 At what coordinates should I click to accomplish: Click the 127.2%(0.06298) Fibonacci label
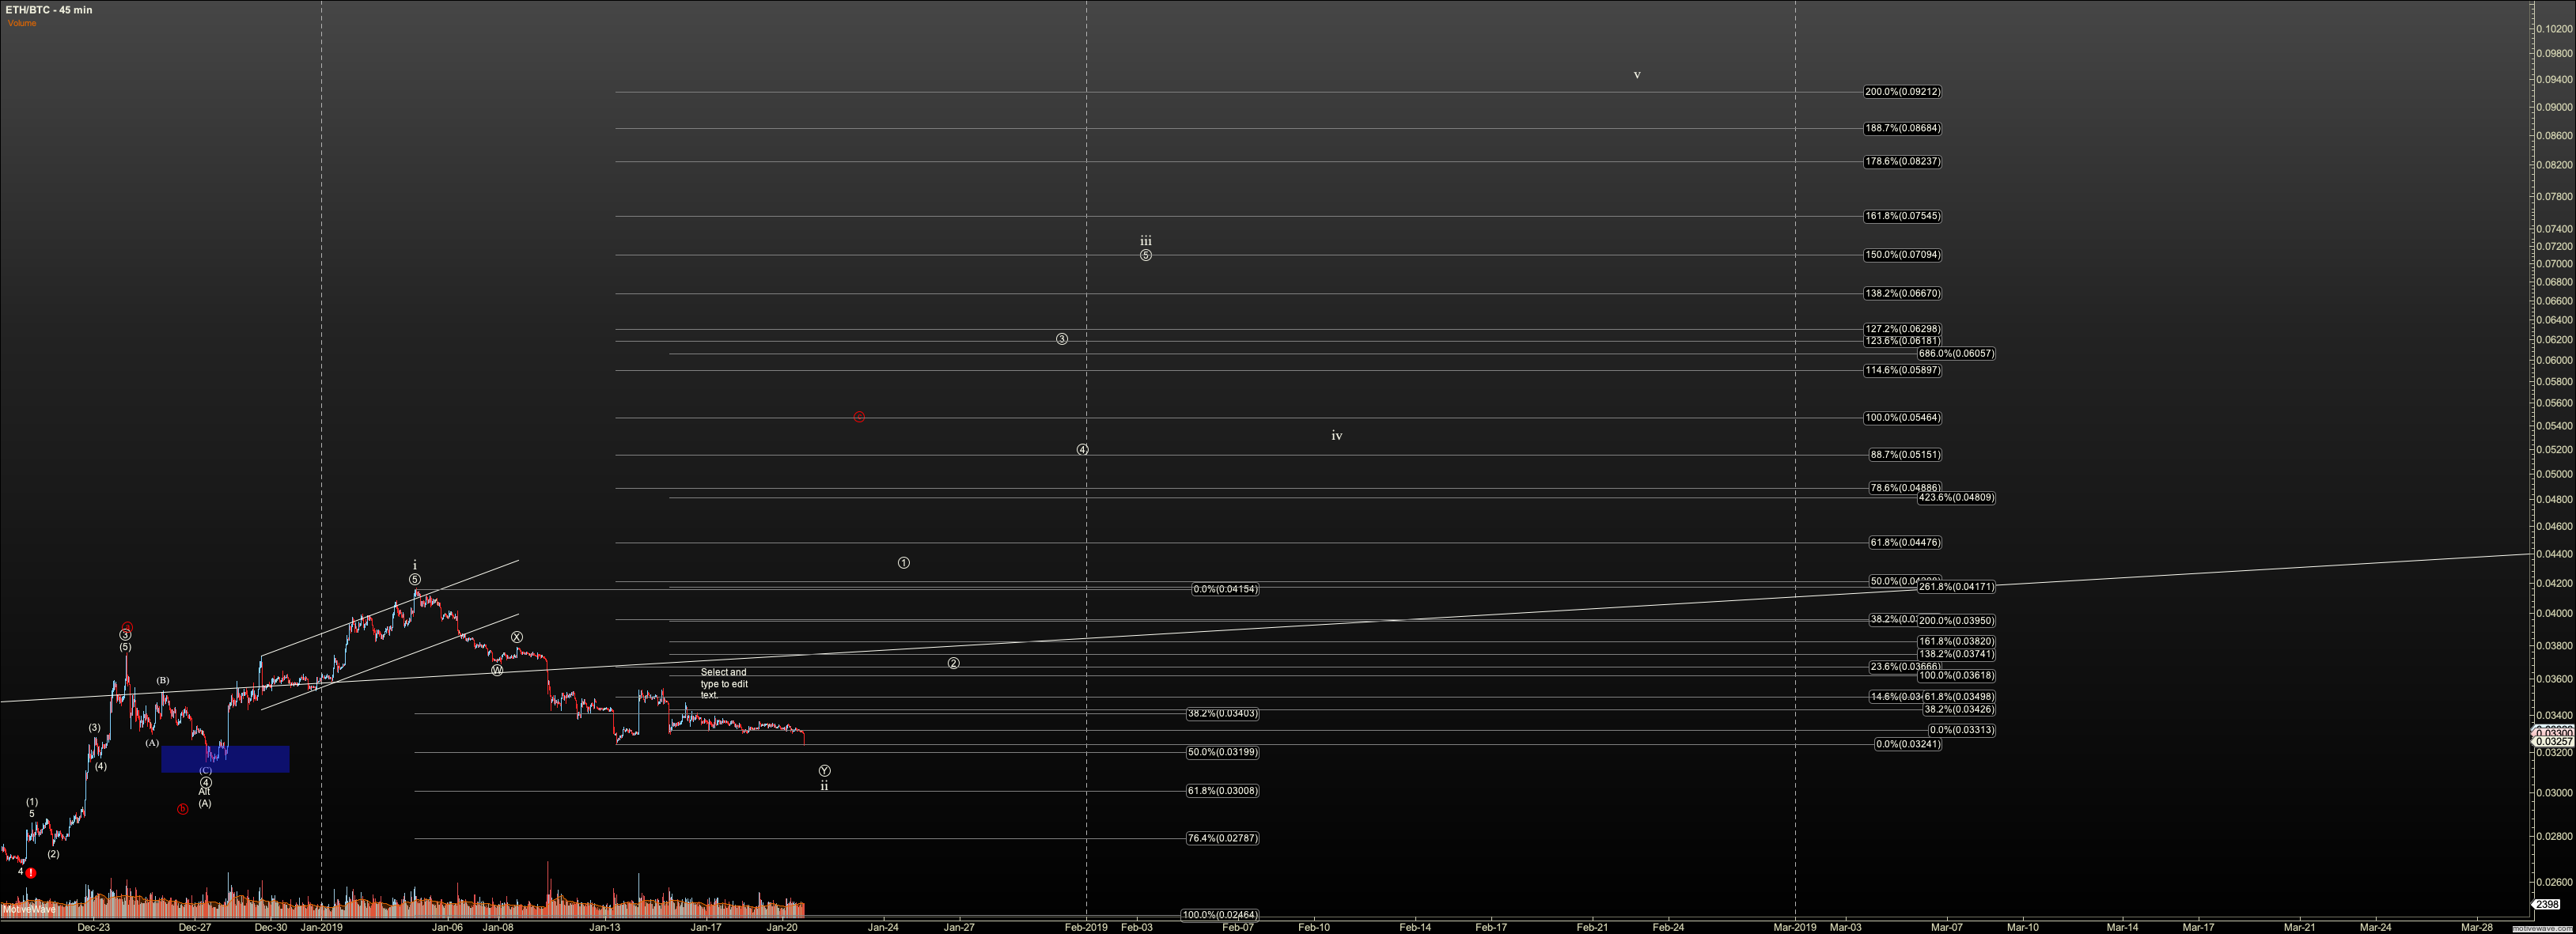pos(1902,329)
